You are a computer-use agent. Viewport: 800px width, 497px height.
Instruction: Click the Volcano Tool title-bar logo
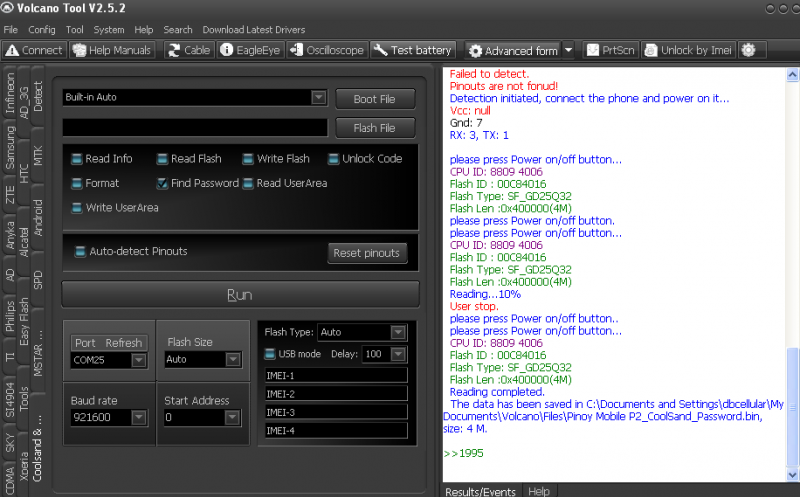[7, 8]
